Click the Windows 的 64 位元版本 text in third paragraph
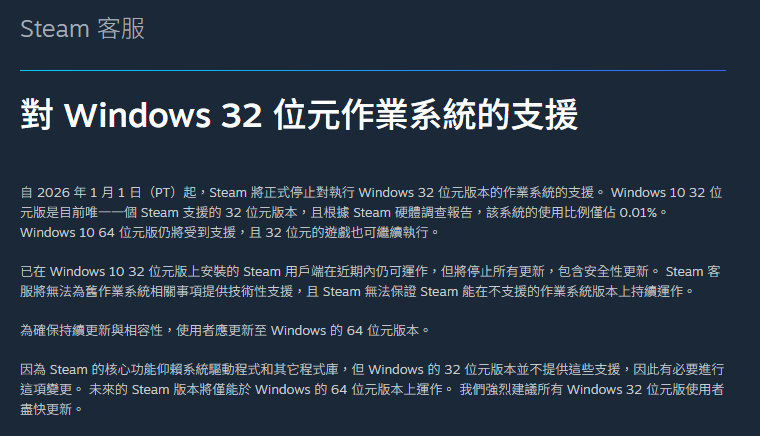The image size is (760, 436). [345, 331]
